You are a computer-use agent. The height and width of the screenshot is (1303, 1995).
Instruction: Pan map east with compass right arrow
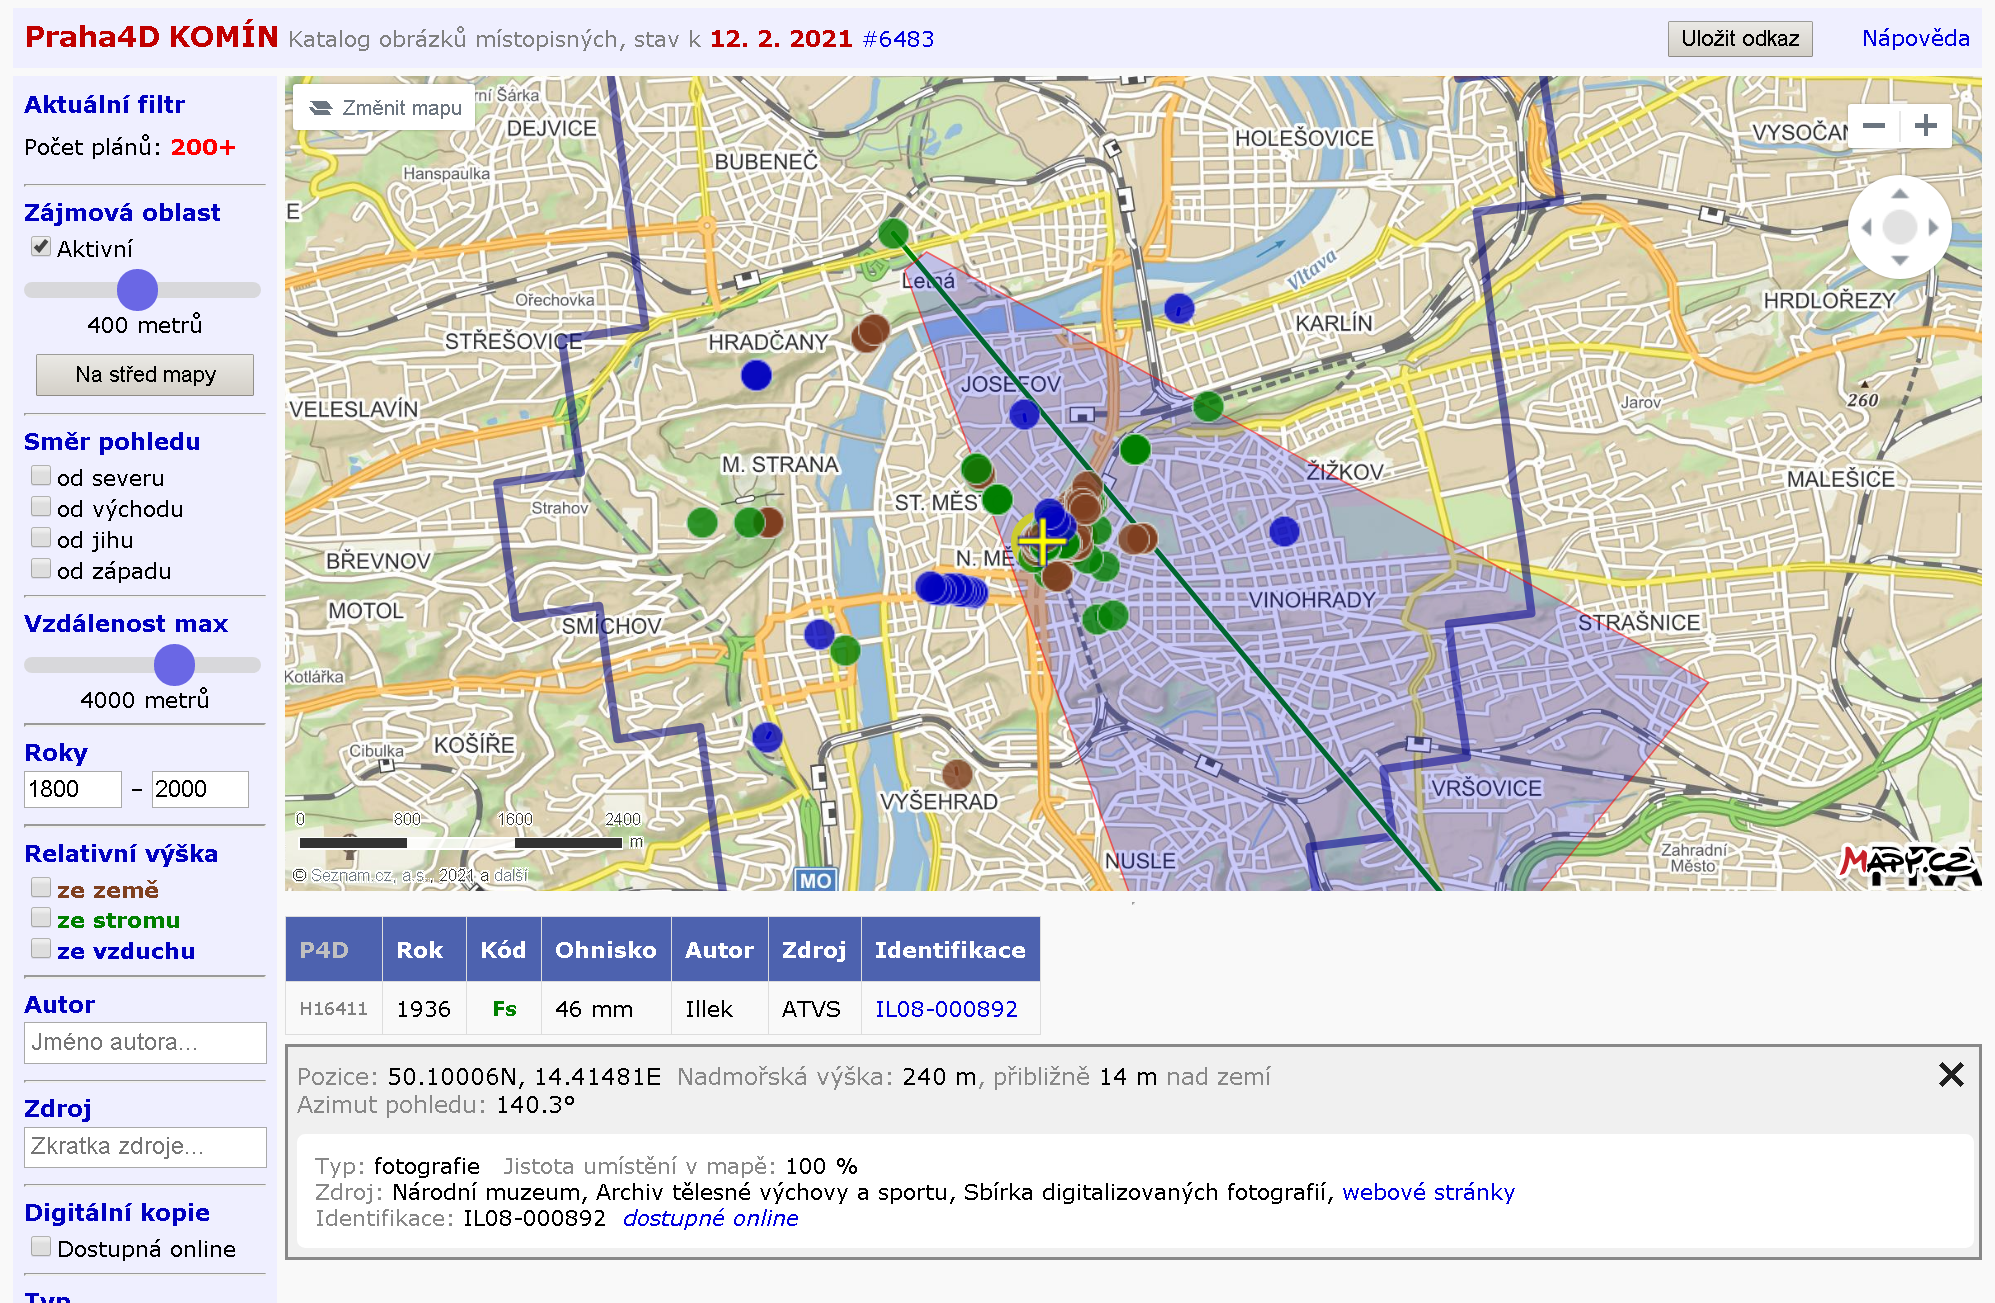(x=1934, y=228)
